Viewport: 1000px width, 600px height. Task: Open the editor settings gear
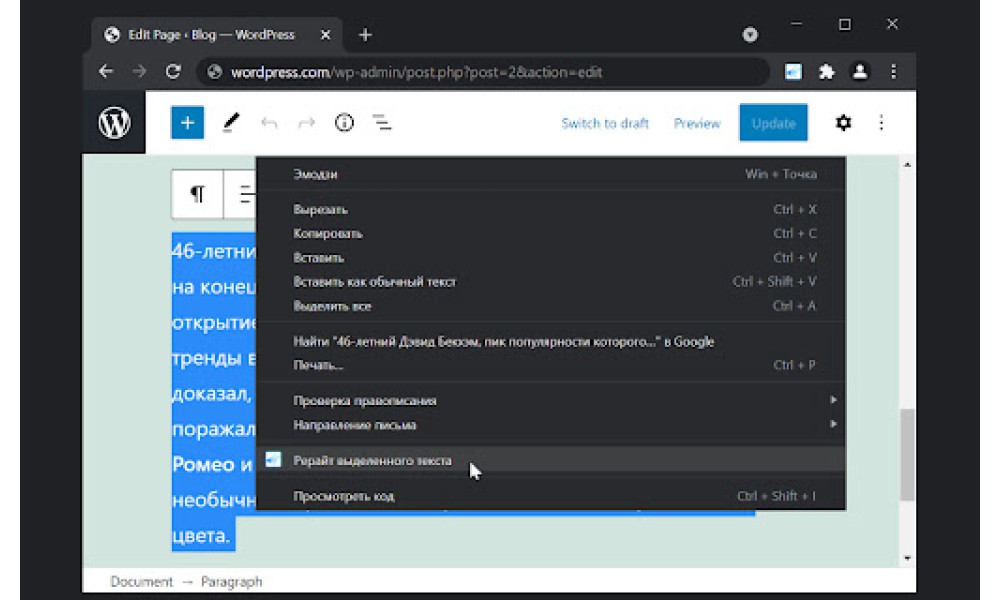(x=843, y=122)
